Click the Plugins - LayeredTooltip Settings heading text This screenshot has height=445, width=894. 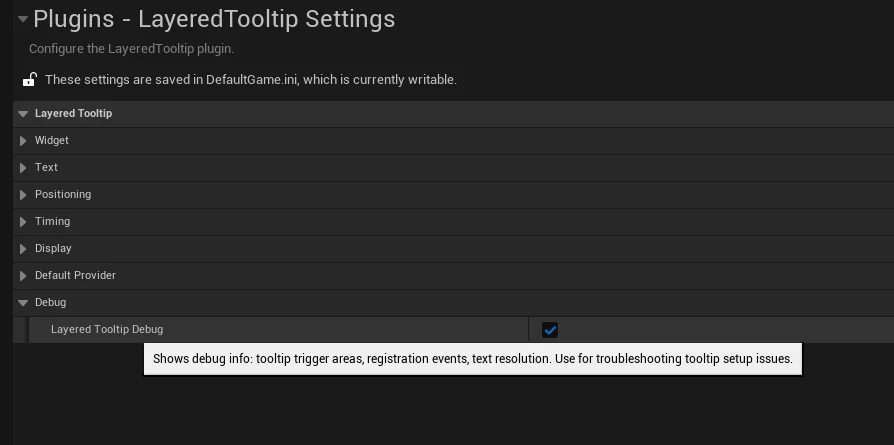coord(214,19)
